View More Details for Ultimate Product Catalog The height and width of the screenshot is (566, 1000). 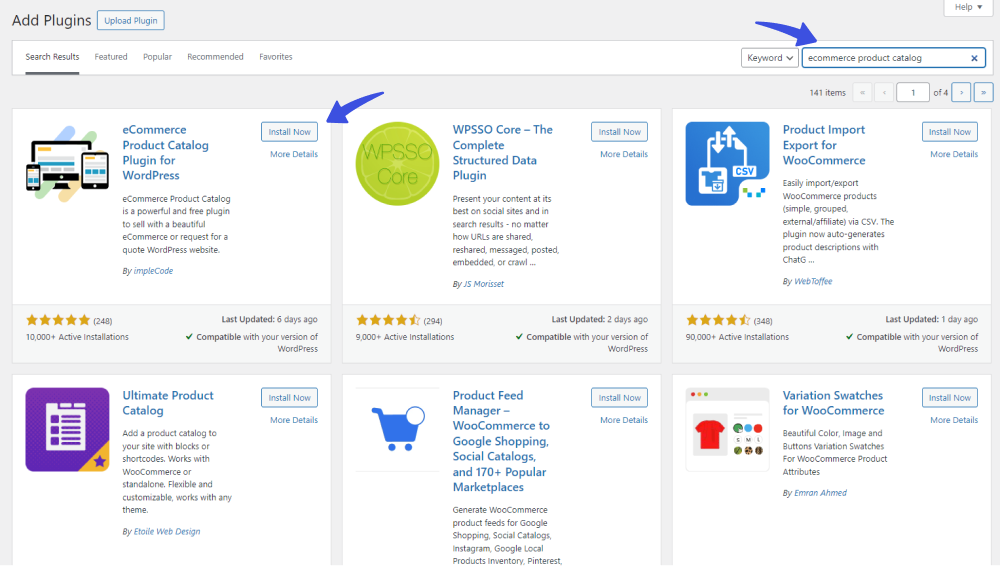pyautogui.click(x=294, y=420)
